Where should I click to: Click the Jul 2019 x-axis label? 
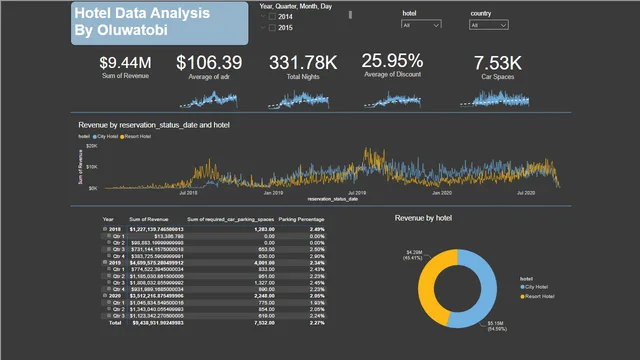[357, 193]
